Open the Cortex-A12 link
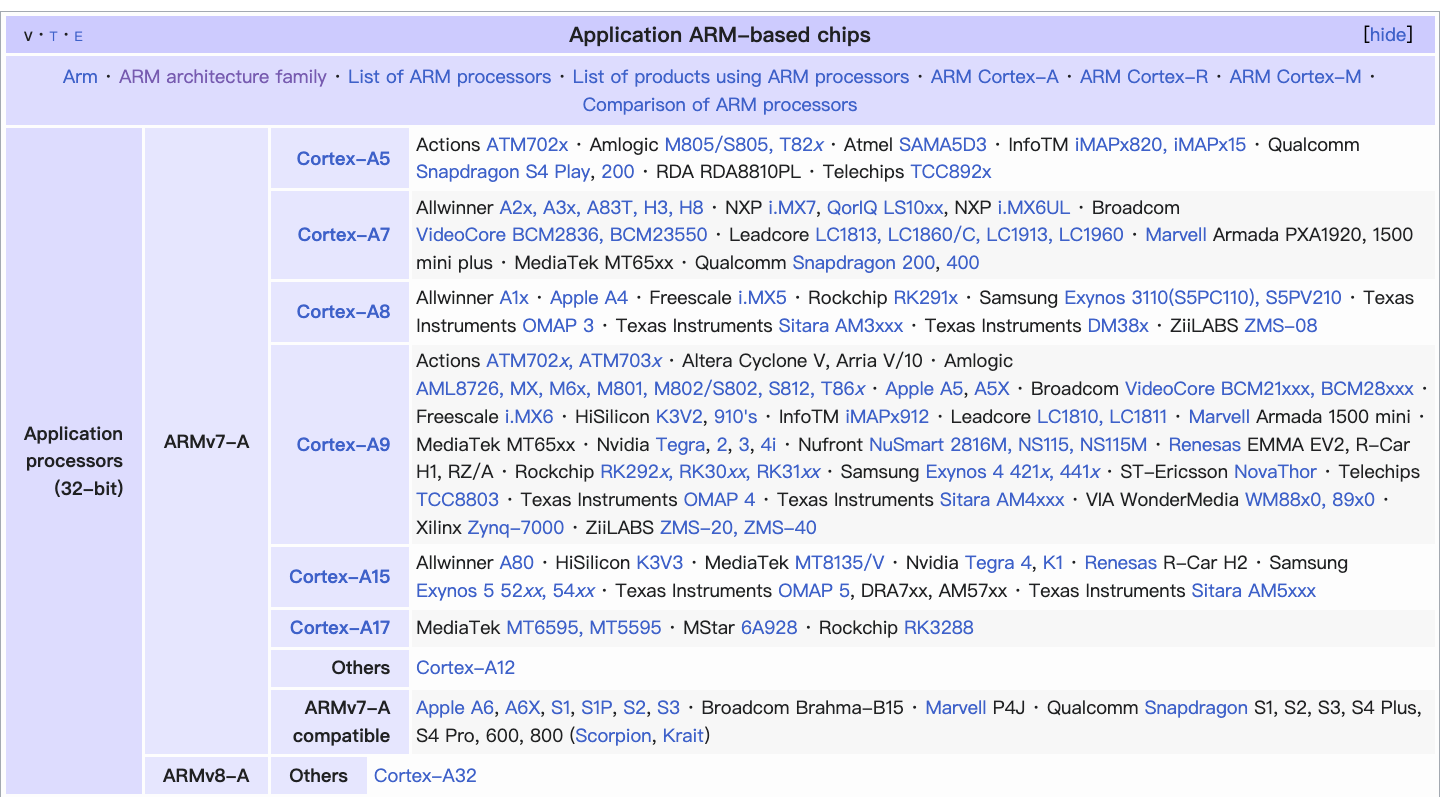The image size is (1456, 797). [x=466, y=667]
